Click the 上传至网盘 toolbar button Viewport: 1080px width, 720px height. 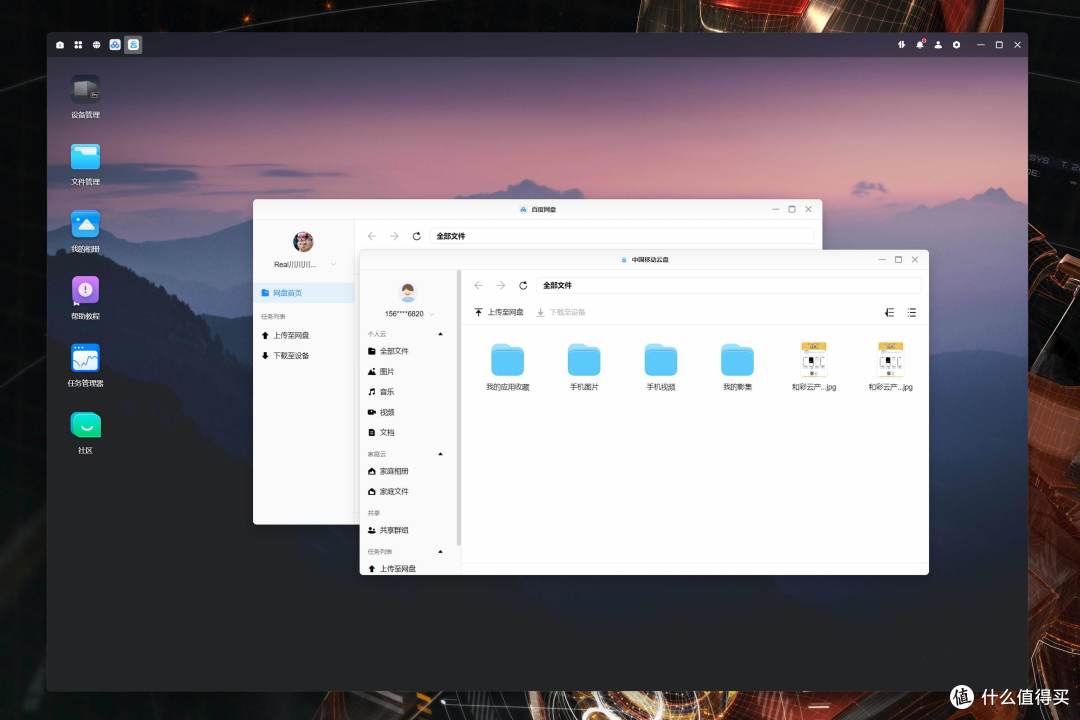(x=499, y=312)
